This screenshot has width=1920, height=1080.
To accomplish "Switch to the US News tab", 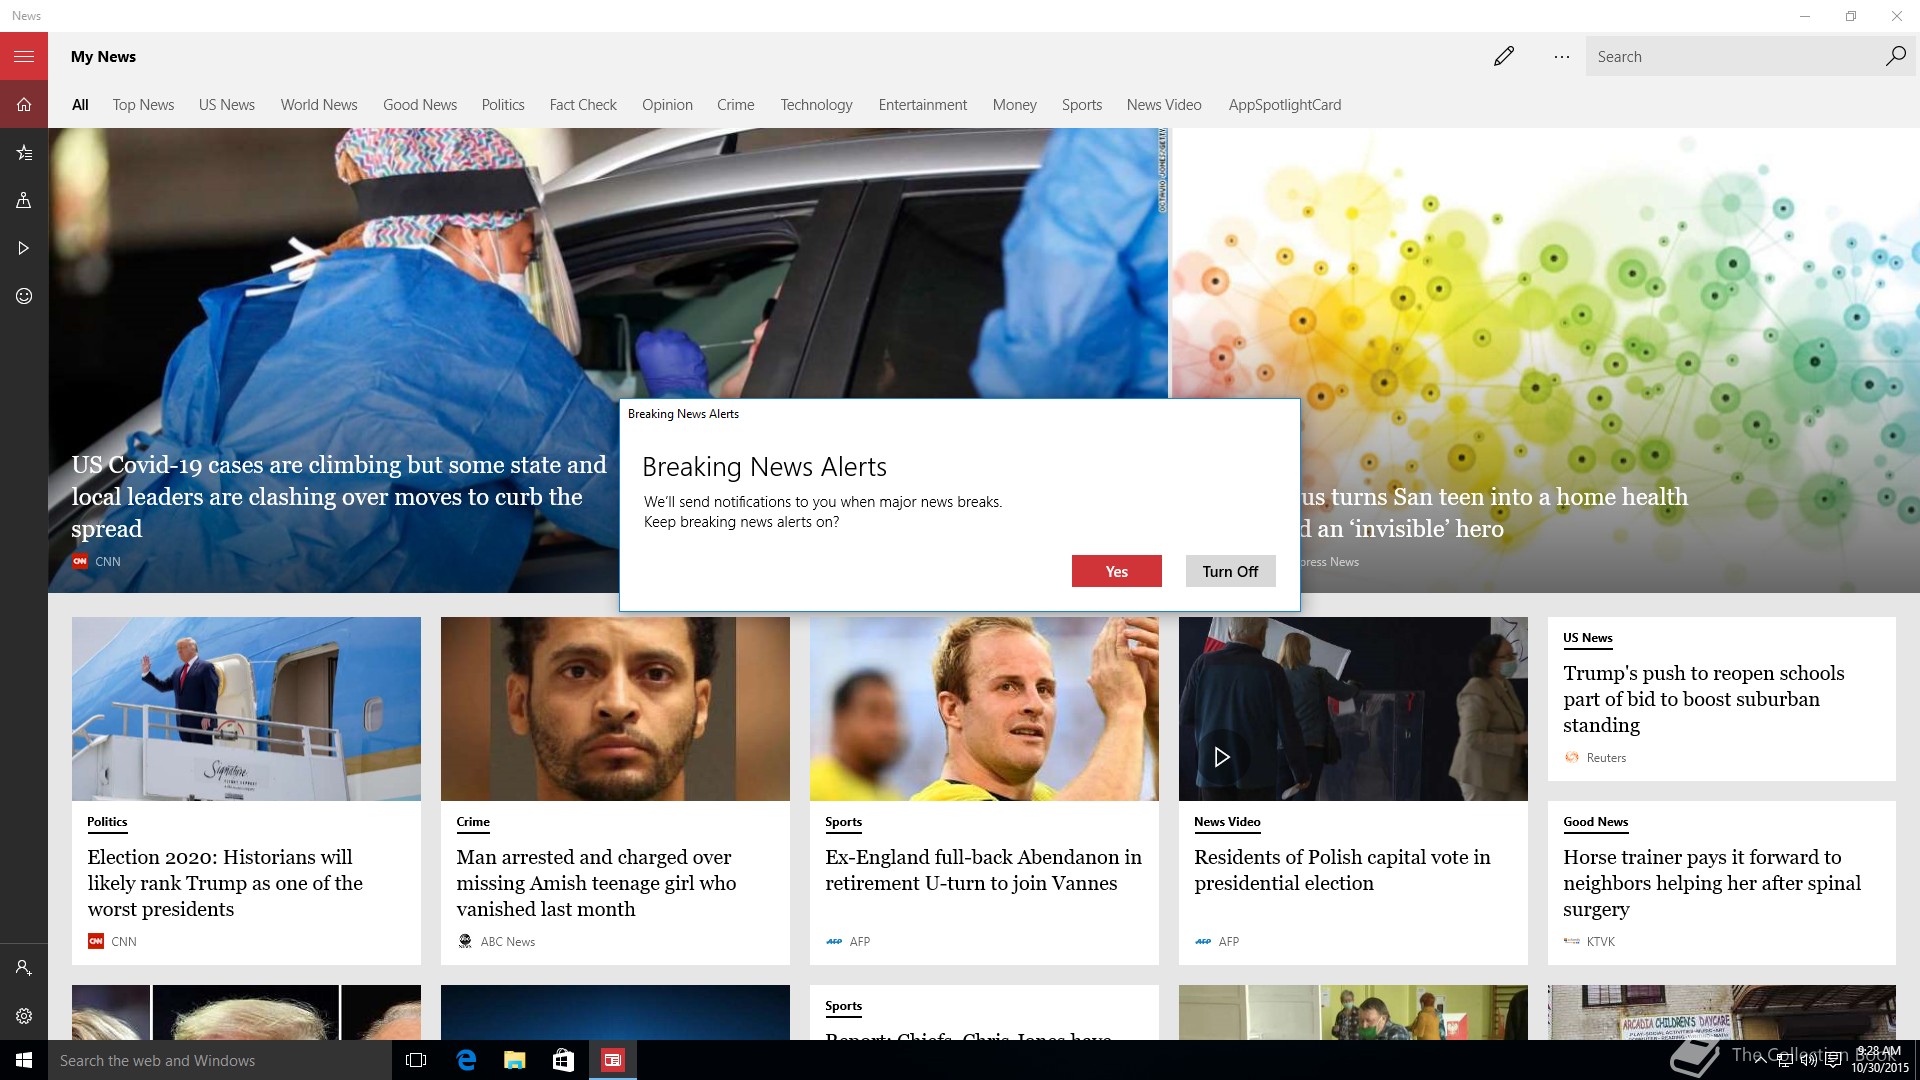I will (227, 105).
